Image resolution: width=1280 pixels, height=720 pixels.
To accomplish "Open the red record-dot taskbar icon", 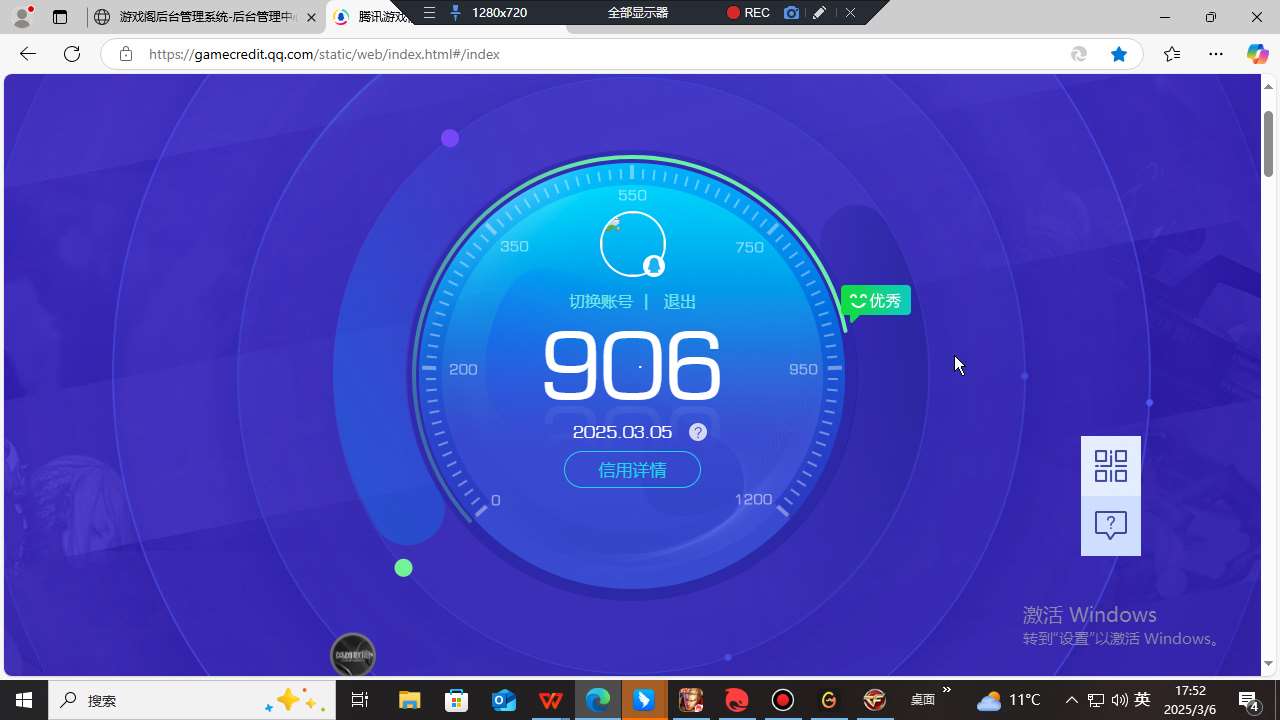I will click(x=783, y=700).
